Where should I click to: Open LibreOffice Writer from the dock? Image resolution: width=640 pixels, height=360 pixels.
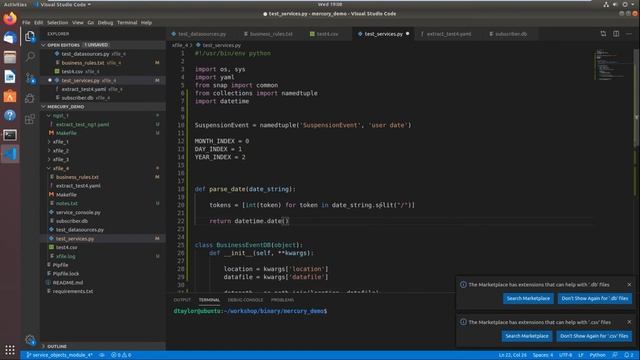(10, 77)
